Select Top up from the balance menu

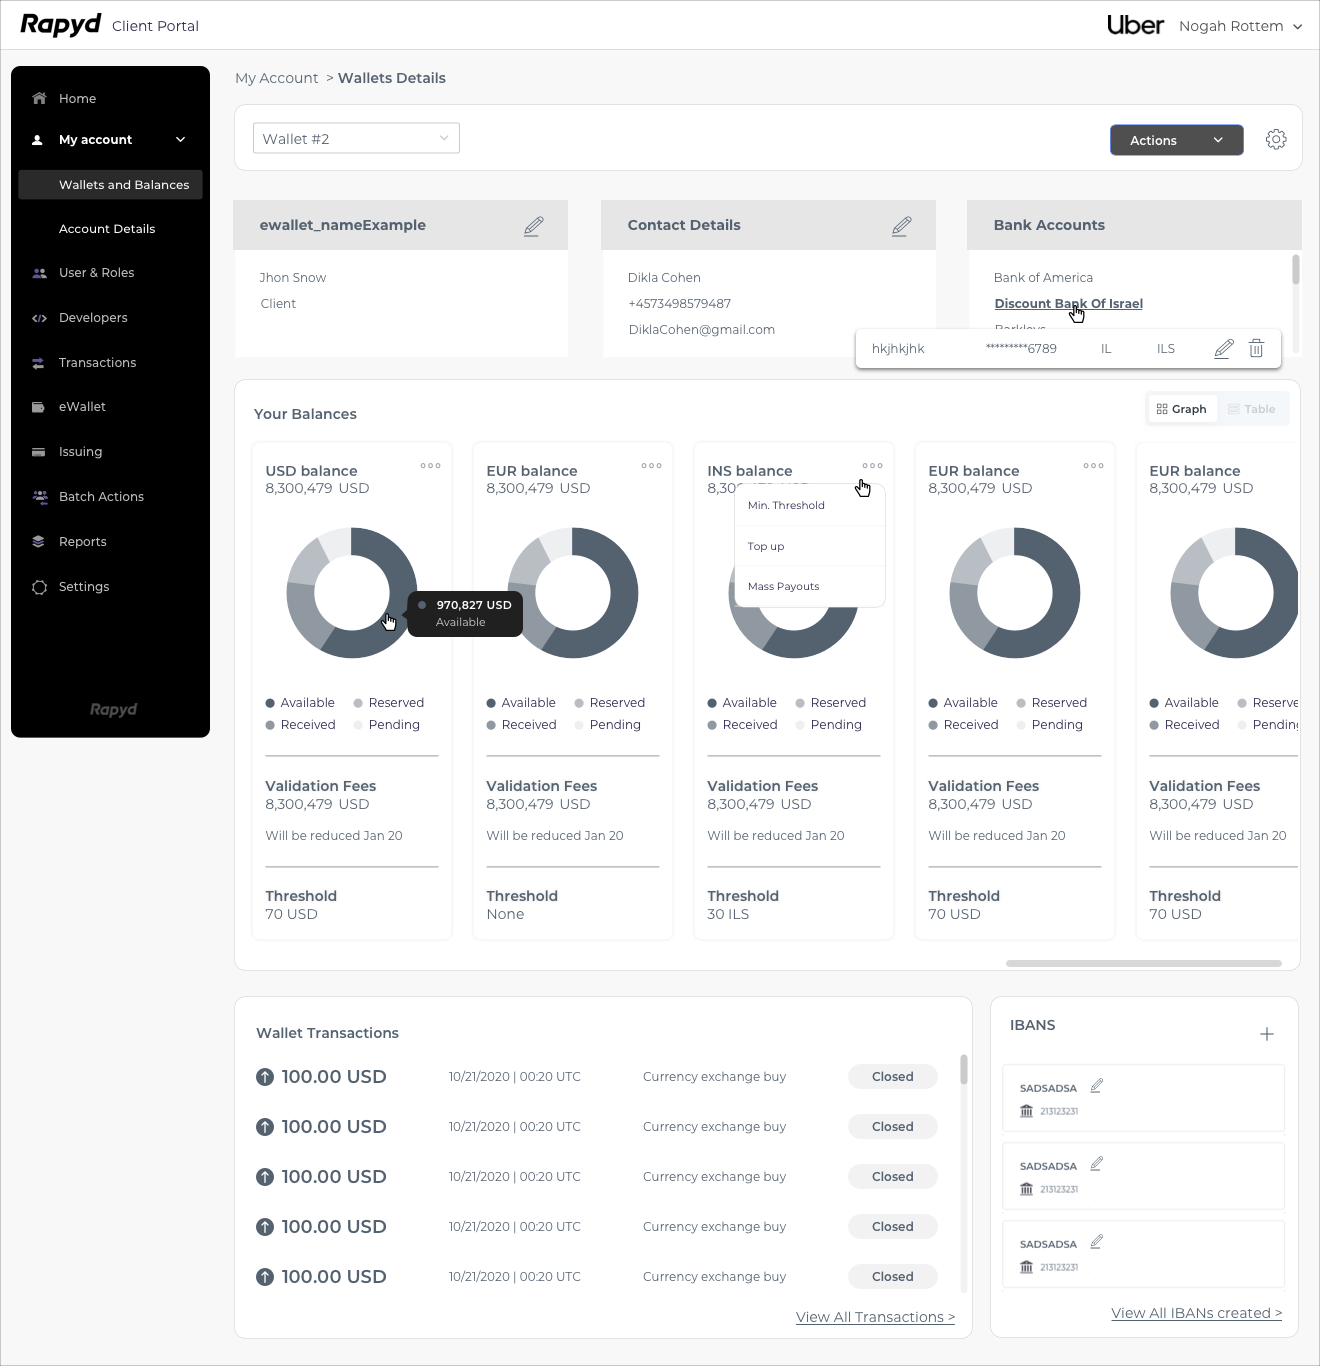point(766,547)
